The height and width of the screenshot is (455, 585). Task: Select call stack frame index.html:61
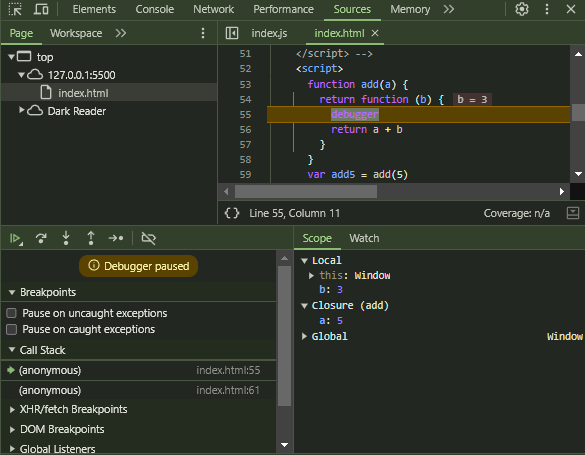pos(138,390)
